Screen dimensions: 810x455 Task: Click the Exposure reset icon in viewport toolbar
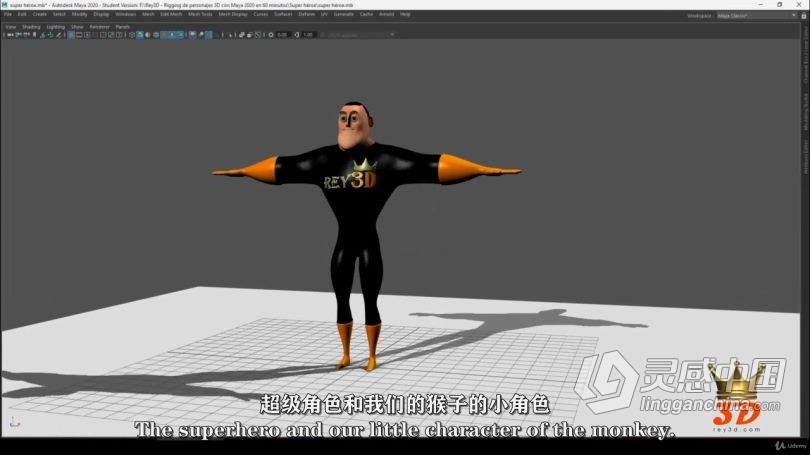coord(269,34)
